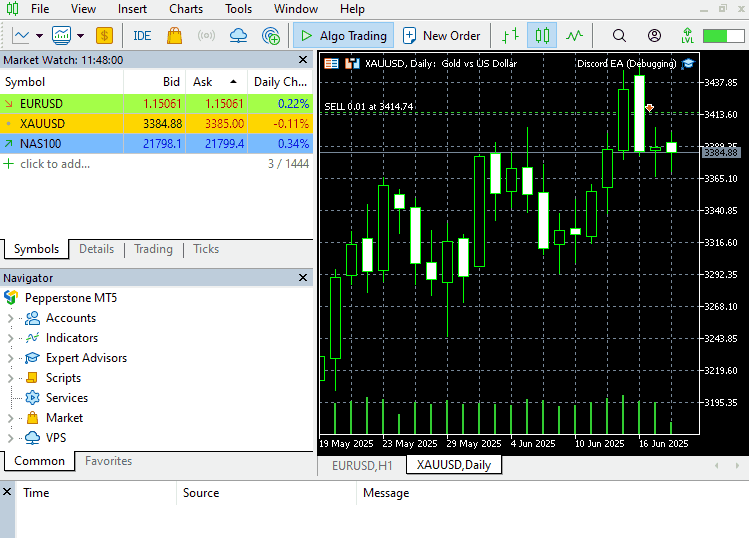The height and width of the screenshot is (538, 749).
Task: Click the Market bag icon in Navigator
Action: [32, 418]
